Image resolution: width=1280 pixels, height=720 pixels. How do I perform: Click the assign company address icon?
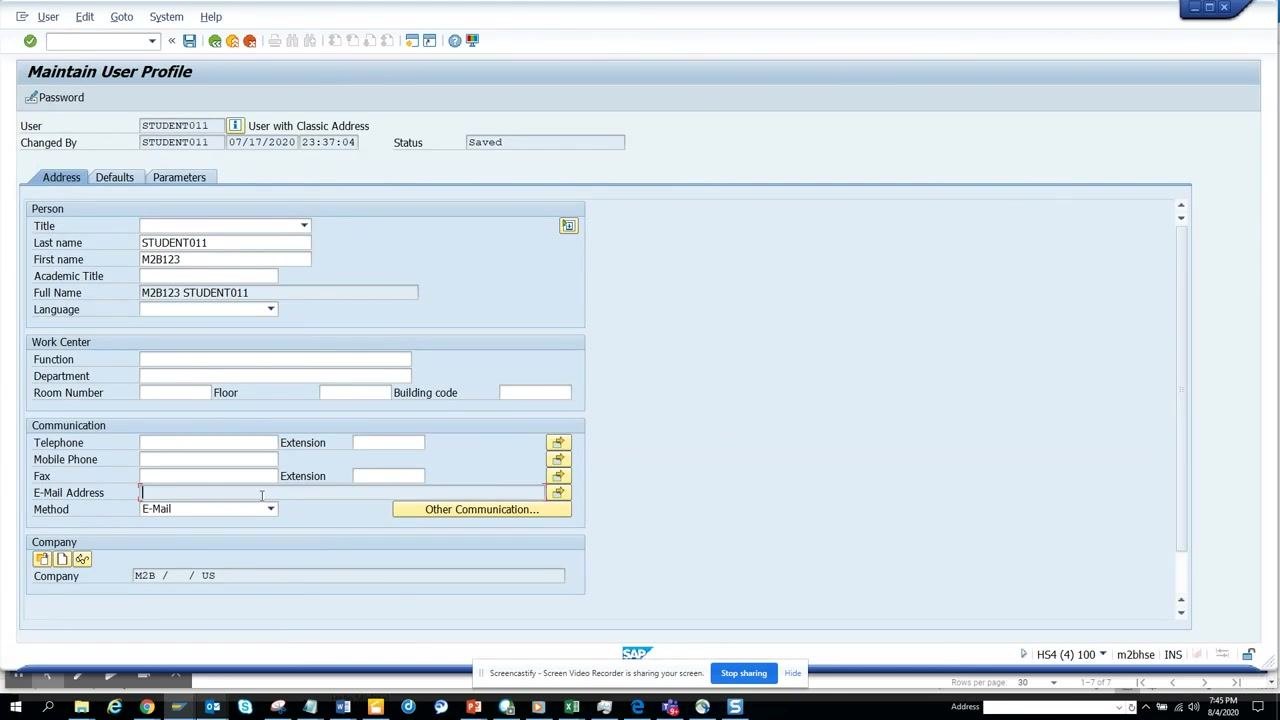(42, 560)
